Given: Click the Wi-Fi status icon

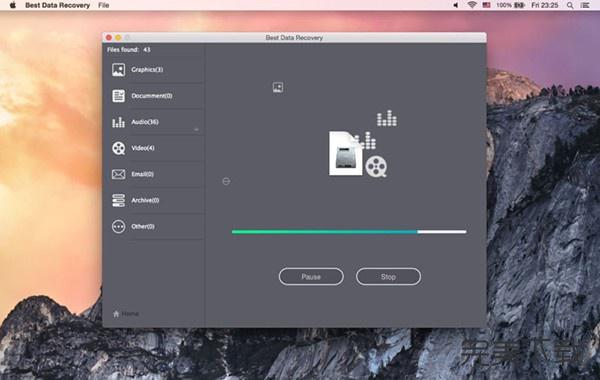Looking at the screenshot, I should (472, 5).
